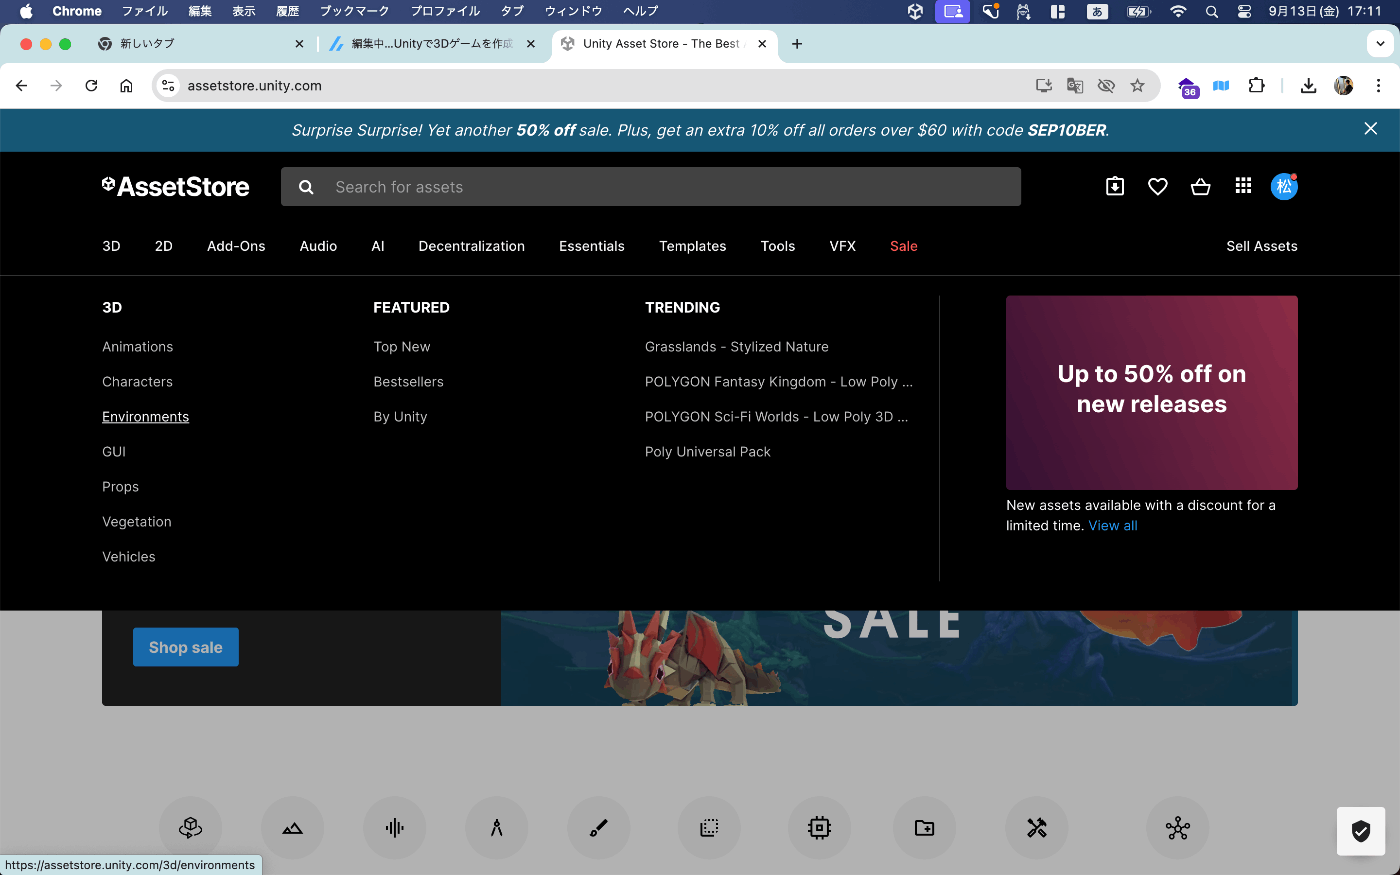Open the Templates navigation menu

693,246
